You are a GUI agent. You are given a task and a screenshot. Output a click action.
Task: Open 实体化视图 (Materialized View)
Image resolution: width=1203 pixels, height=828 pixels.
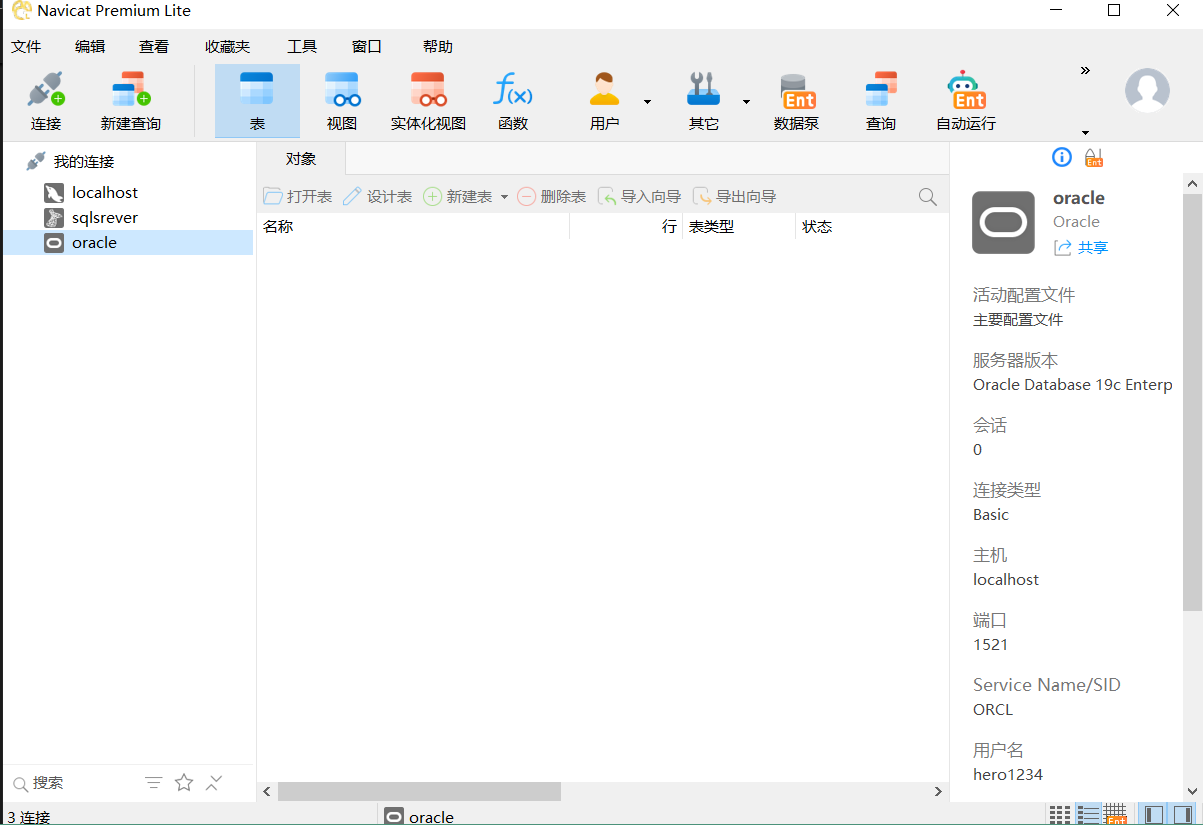pyautogui.click(x=428, y=101)
